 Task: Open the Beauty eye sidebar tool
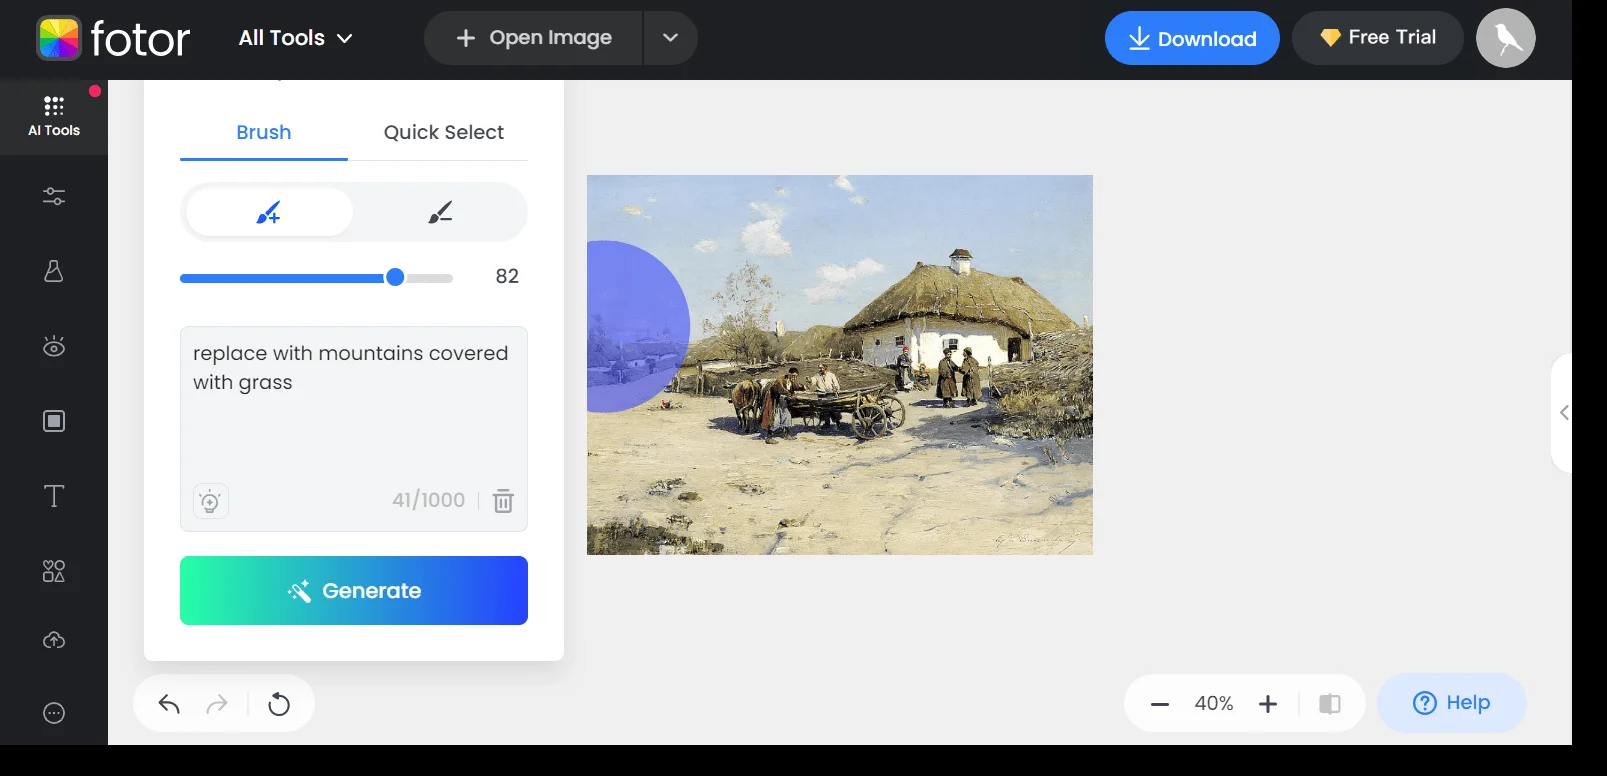click(x=54, y=346)
